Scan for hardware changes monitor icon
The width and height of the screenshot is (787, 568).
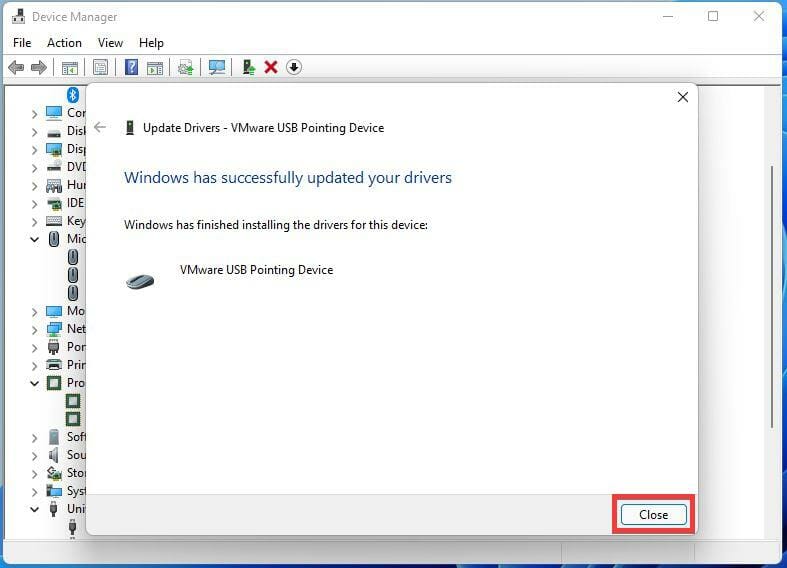tap(217, 67)
